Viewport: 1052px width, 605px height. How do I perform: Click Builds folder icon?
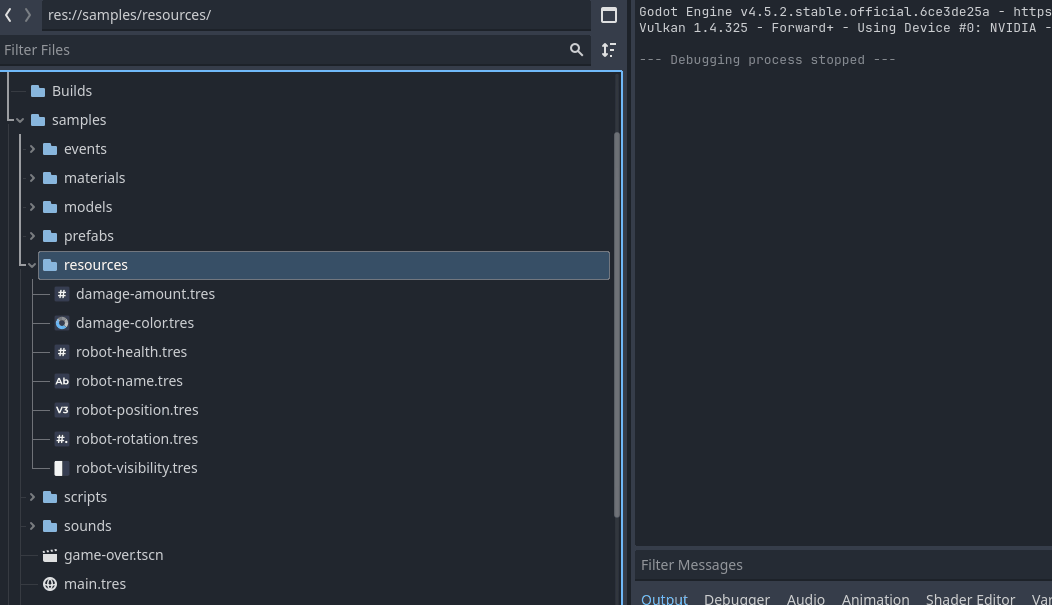pos(38,91)
